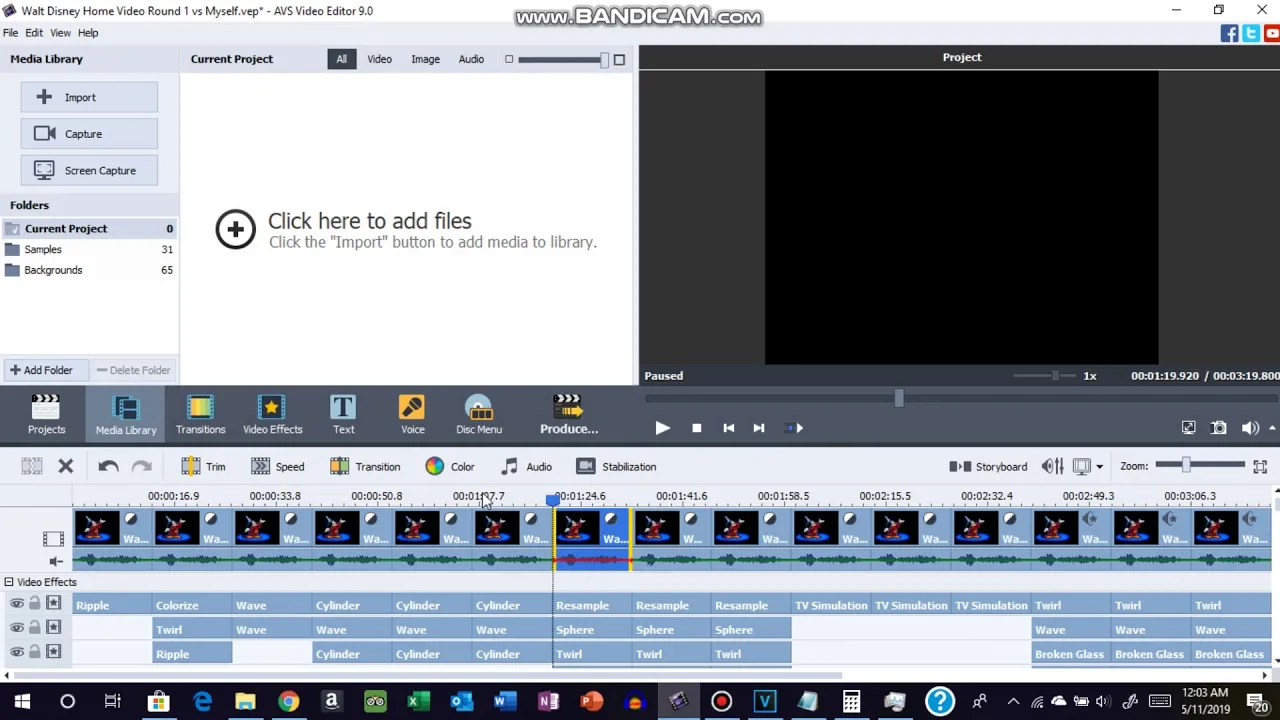Mute the main video track audio

(56, 561)
